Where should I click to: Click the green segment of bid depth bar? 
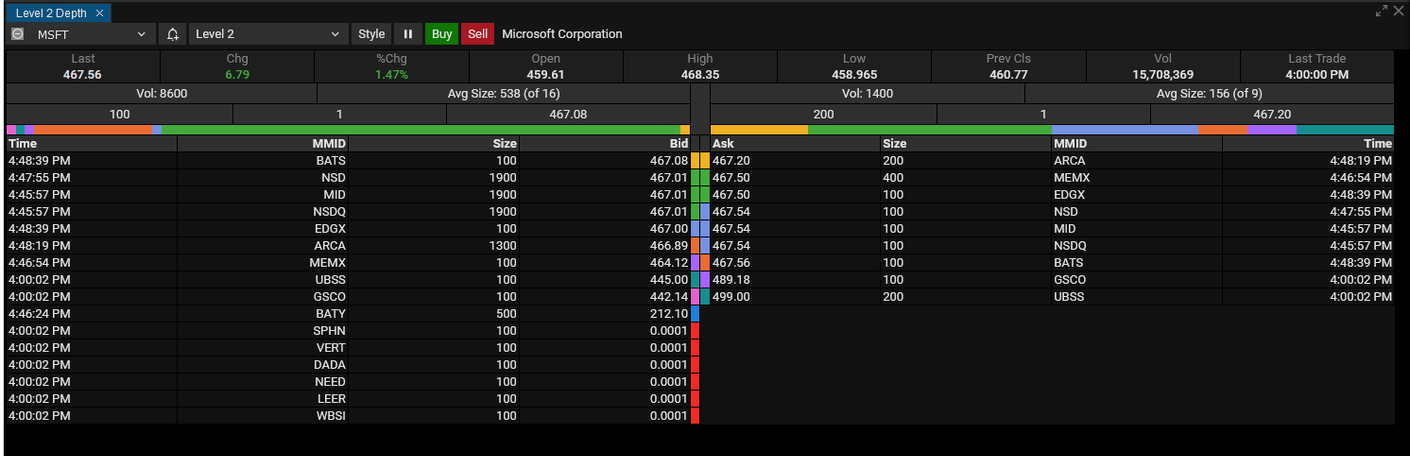[420, 130]
